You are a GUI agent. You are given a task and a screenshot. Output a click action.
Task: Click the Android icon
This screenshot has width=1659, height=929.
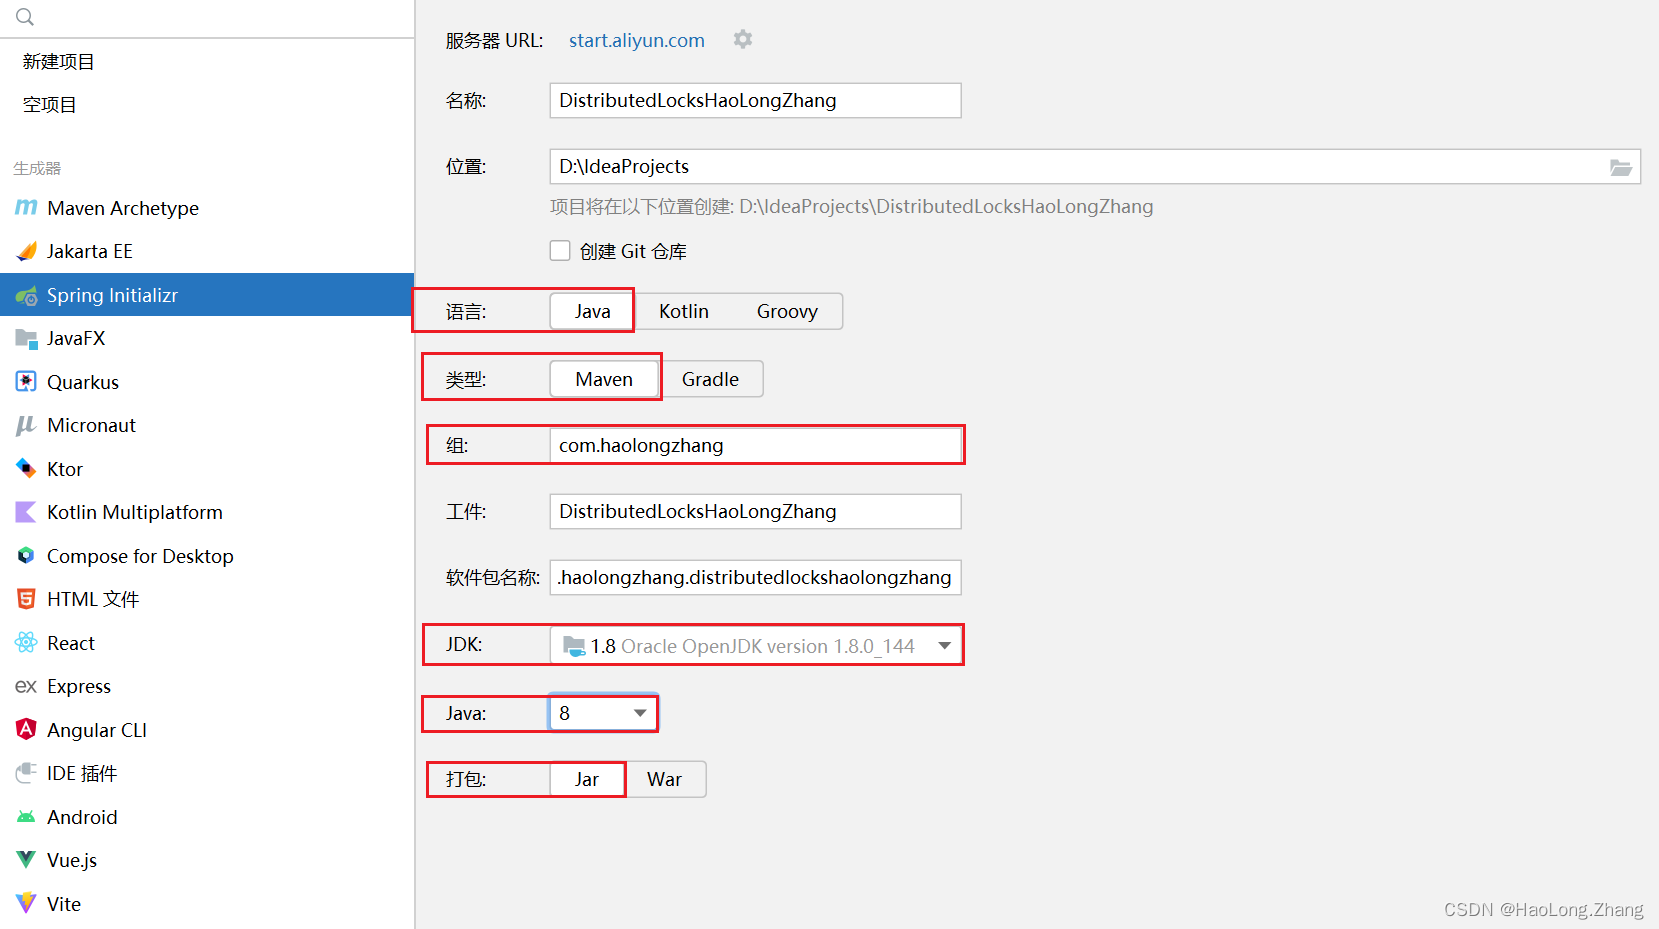(x=26, y=817)
